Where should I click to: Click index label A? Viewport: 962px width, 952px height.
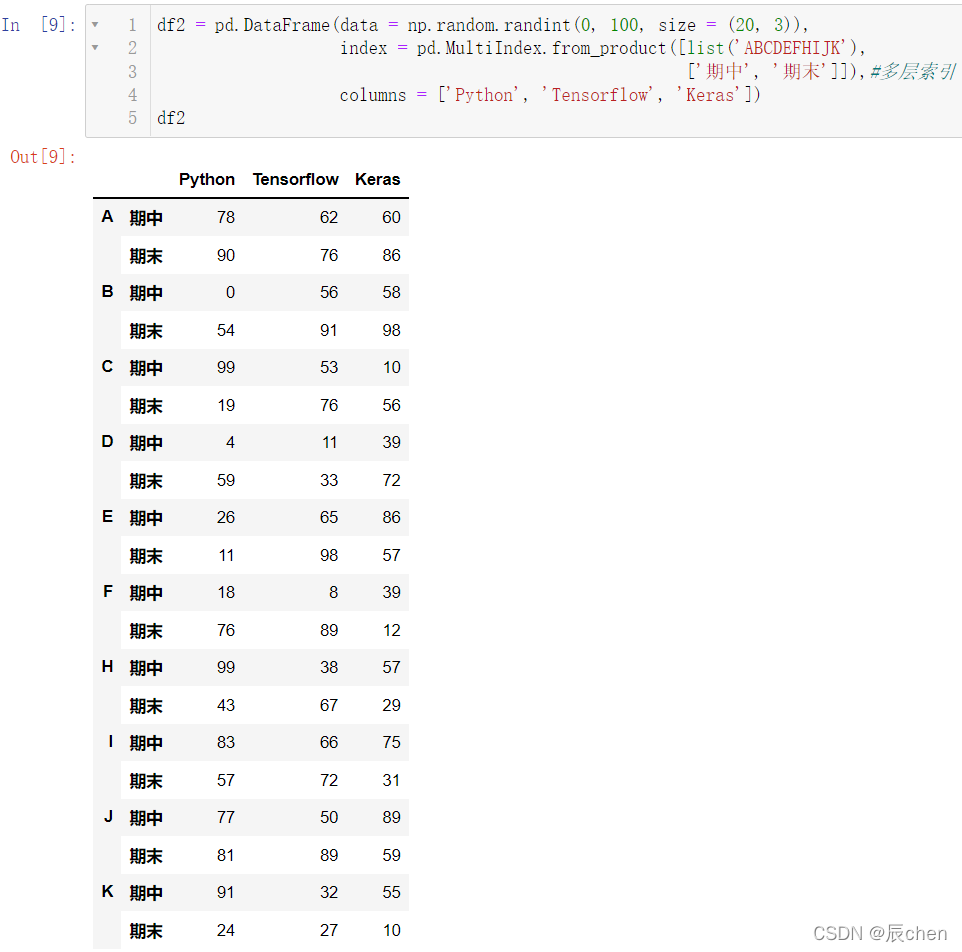107,217
